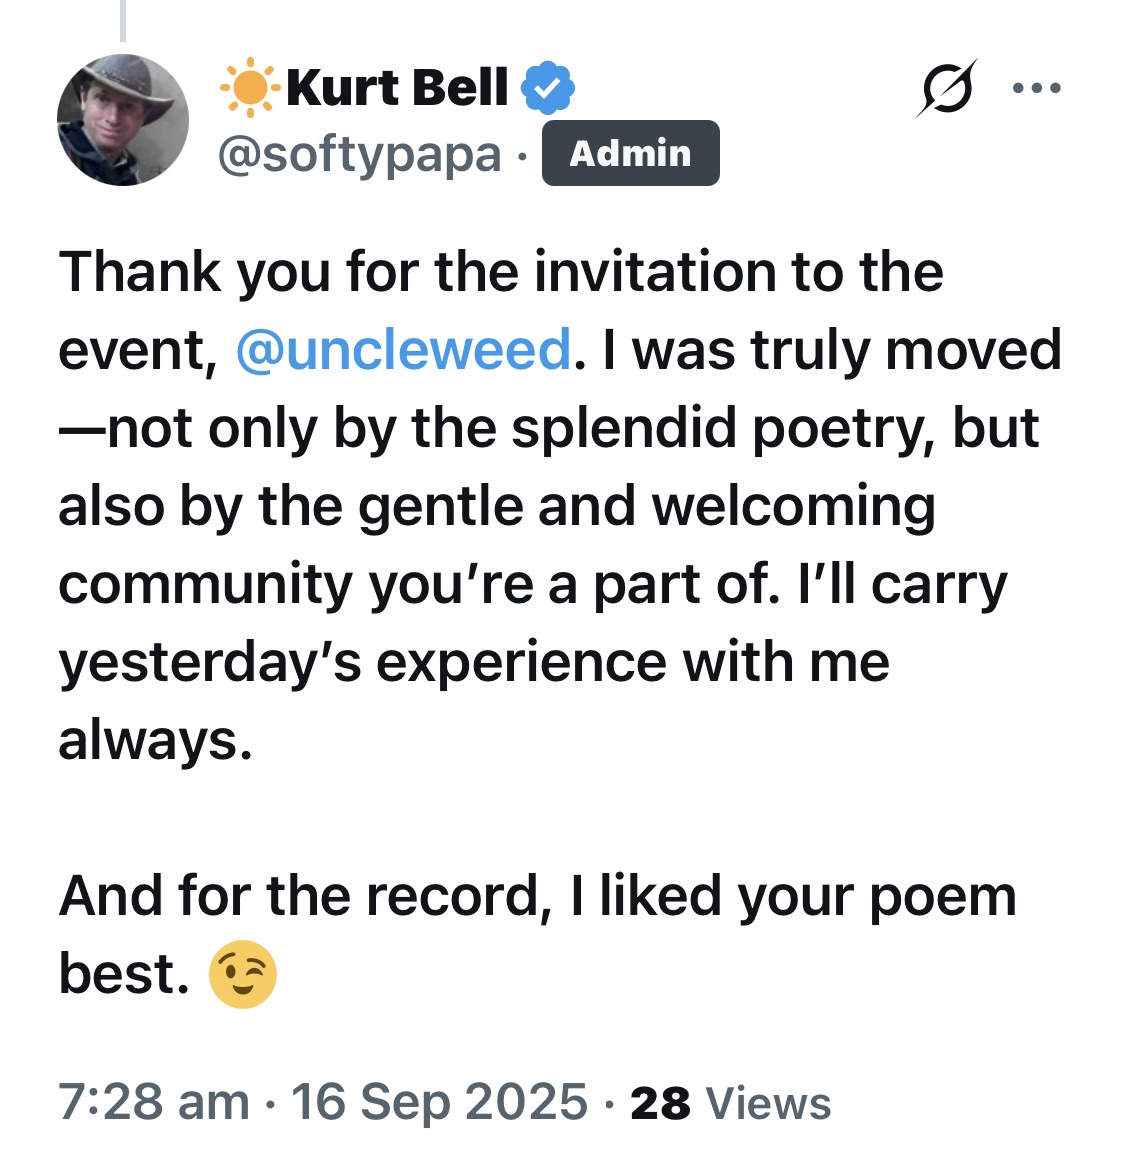This screenshot has width=1125, height=1152.
Task: Open the @softypapa handle
Action: click(359, 154)
